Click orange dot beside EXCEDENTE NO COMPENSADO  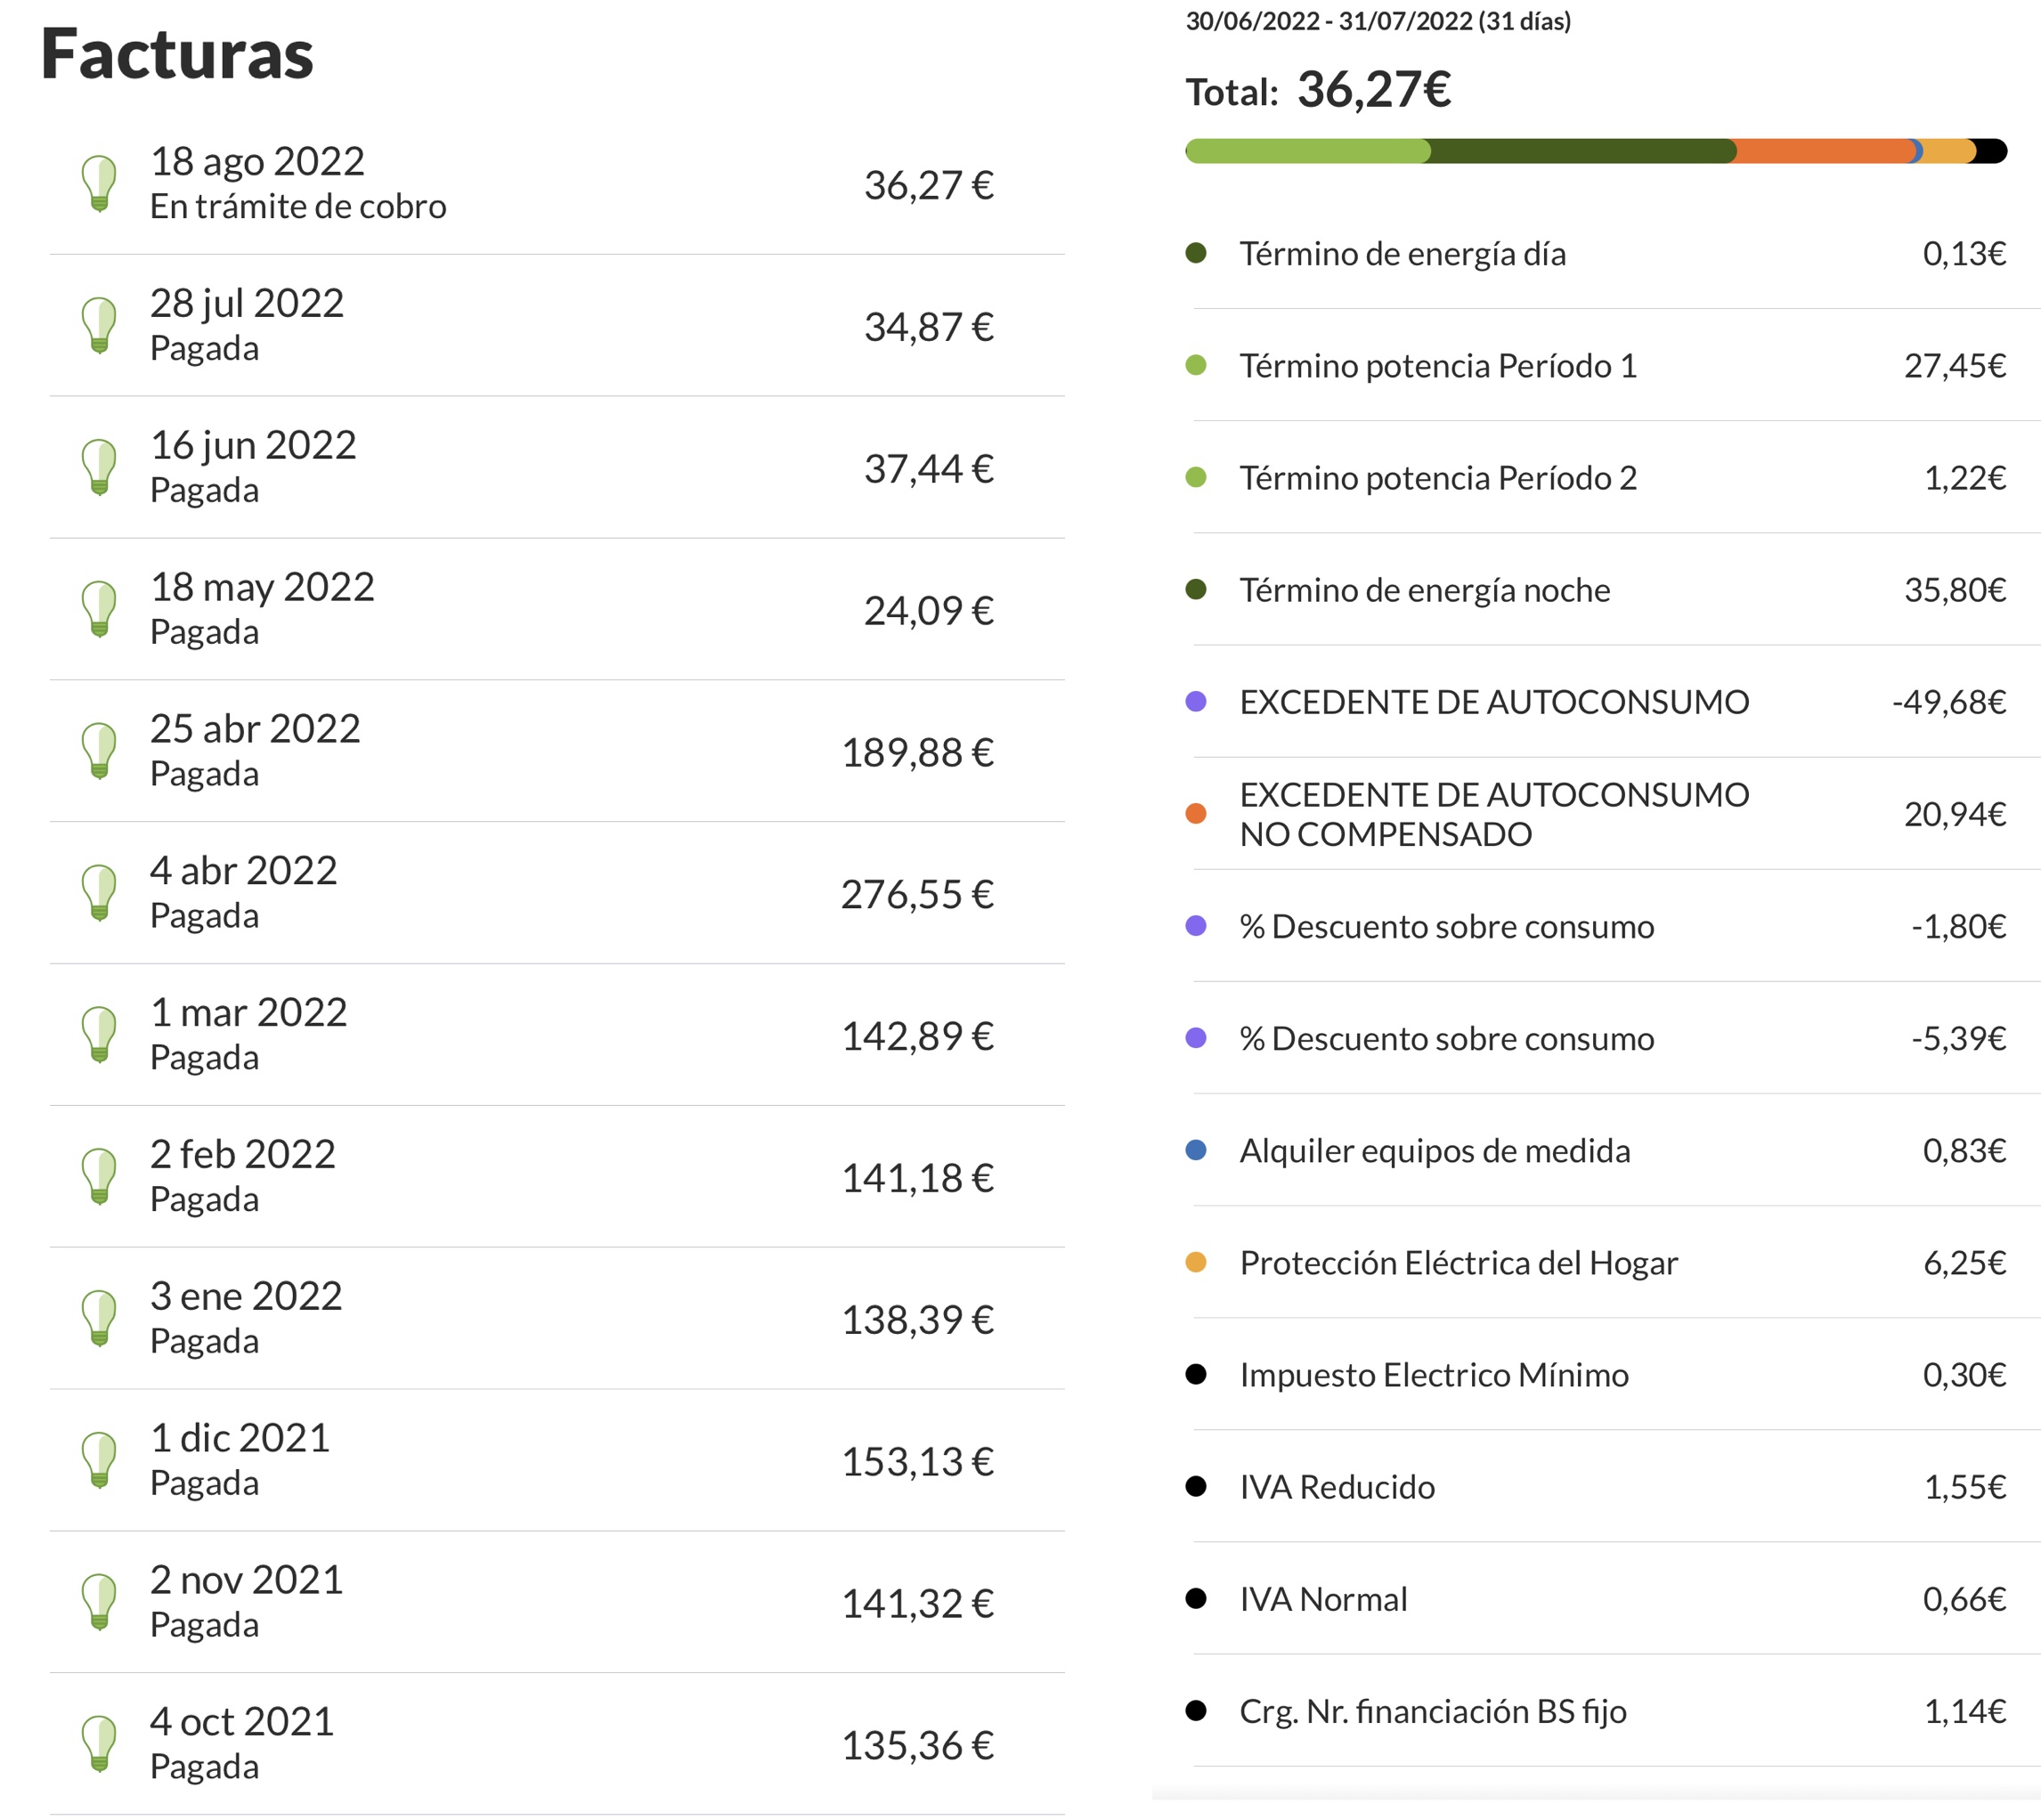click(1195, 814)
